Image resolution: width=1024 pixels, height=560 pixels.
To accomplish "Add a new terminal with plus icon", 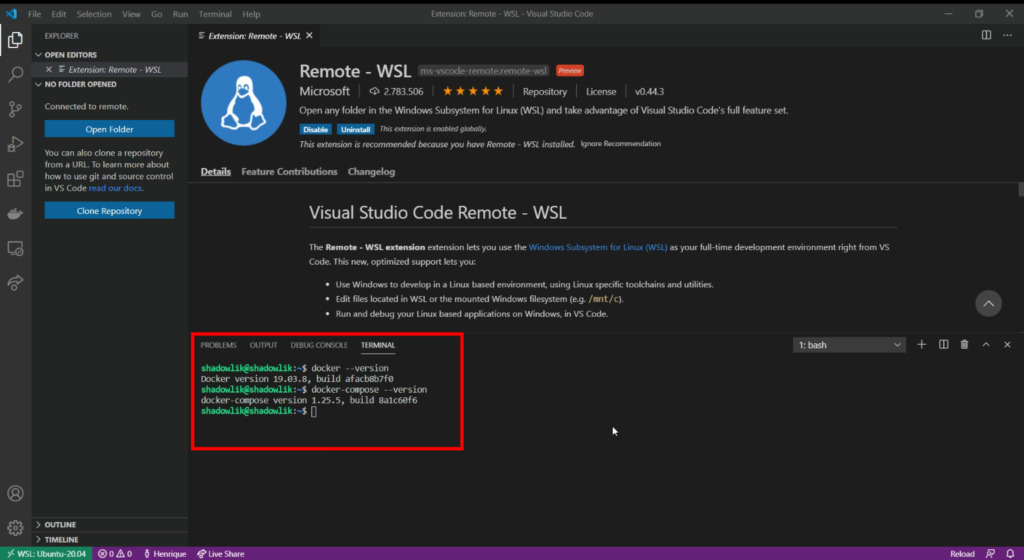I will [921, 345].
